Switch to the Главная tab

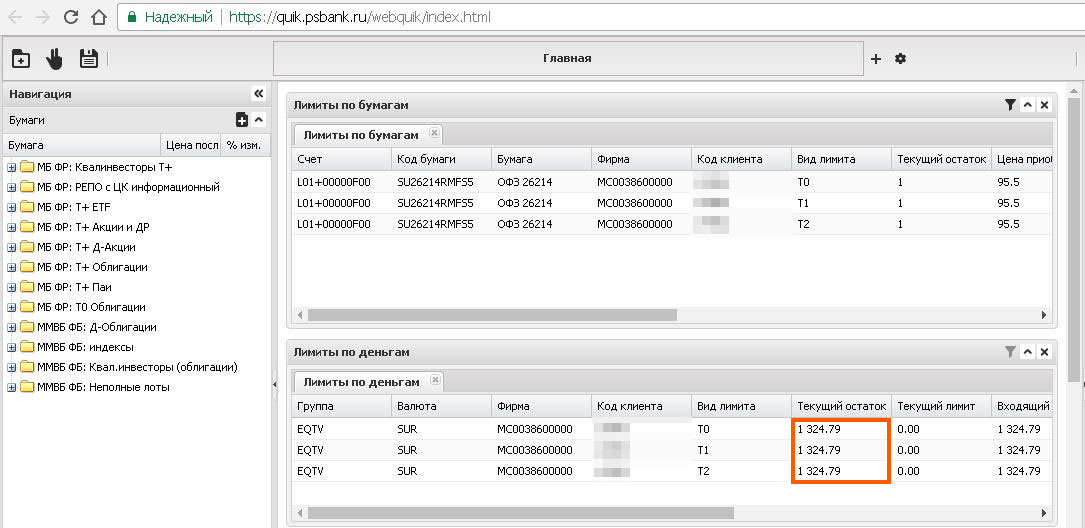click(567, 58)
